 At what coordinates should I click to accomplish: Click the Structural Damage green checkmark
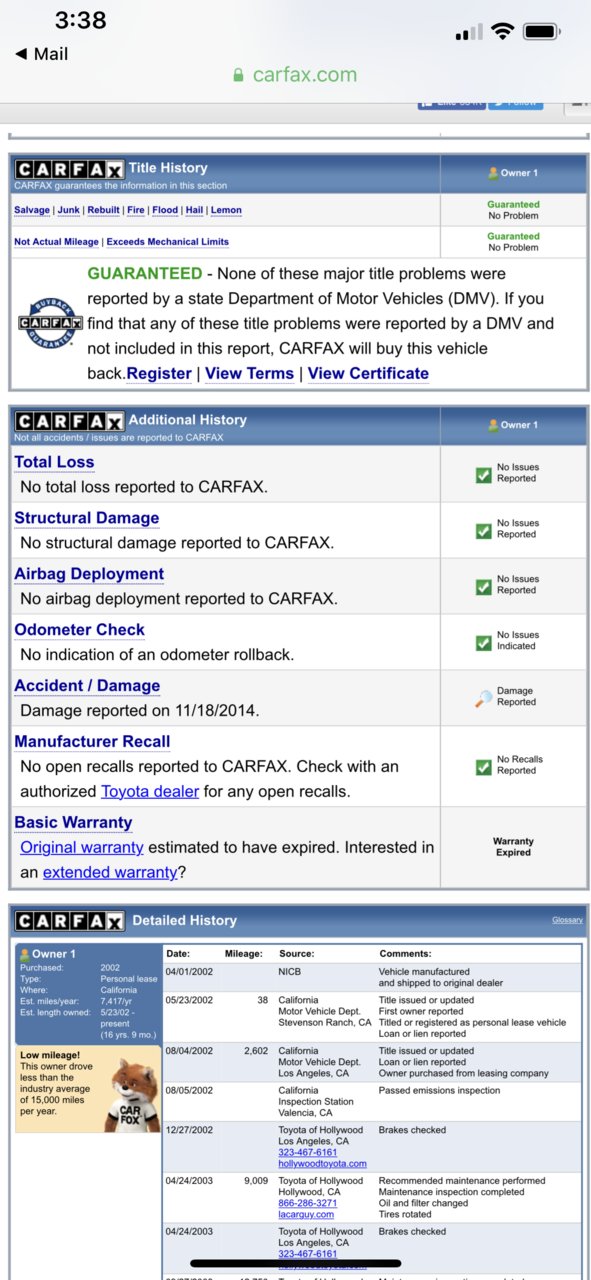tap(483, 529)
